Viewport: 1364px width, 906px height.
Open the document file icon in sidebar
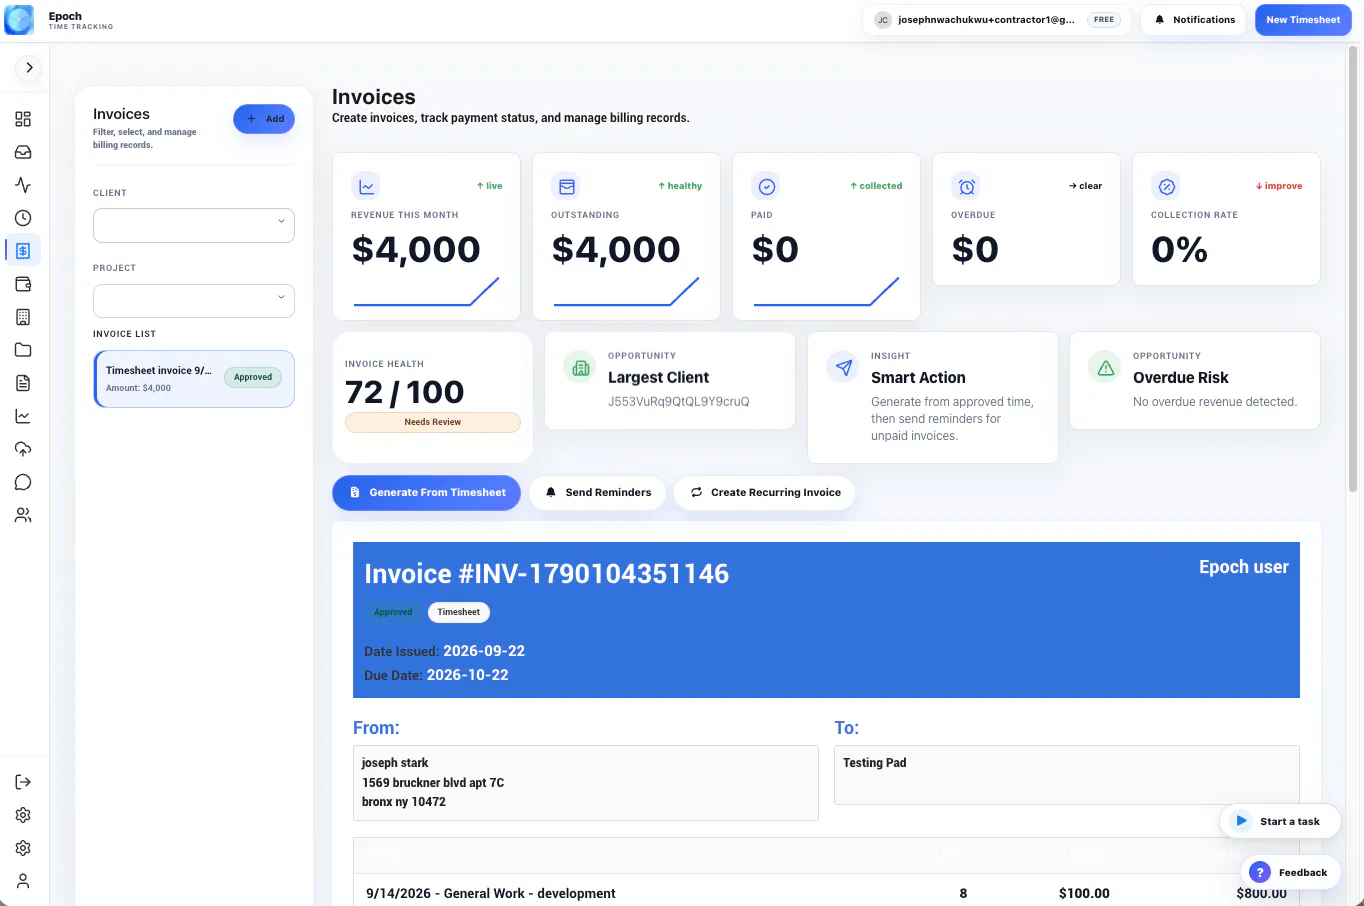coord(23,383)
